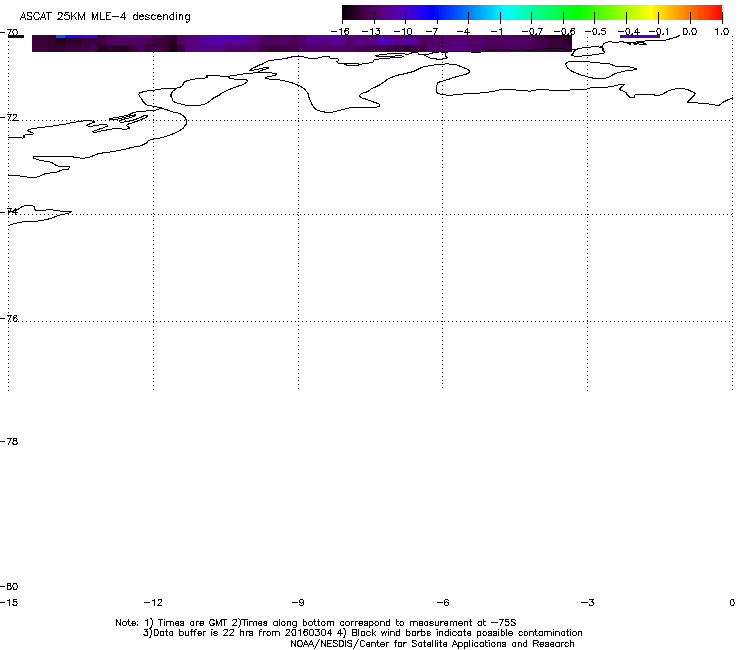This screenshot has width=740, height=650.
Task: Click the '-0.5' color scale label
Action: (x=596, y=32)
